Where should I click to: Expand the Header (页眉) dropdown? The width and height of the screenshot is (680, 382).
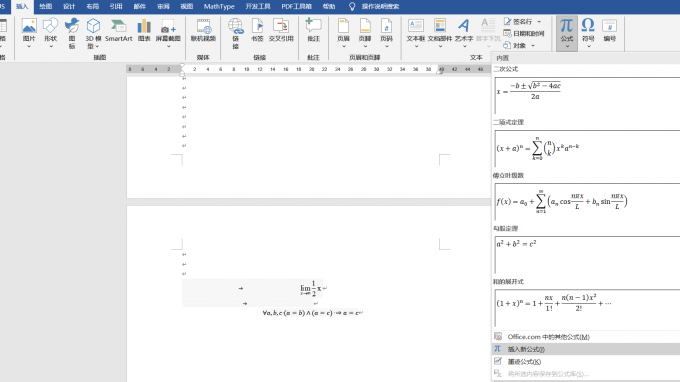[x=343, y=33]
